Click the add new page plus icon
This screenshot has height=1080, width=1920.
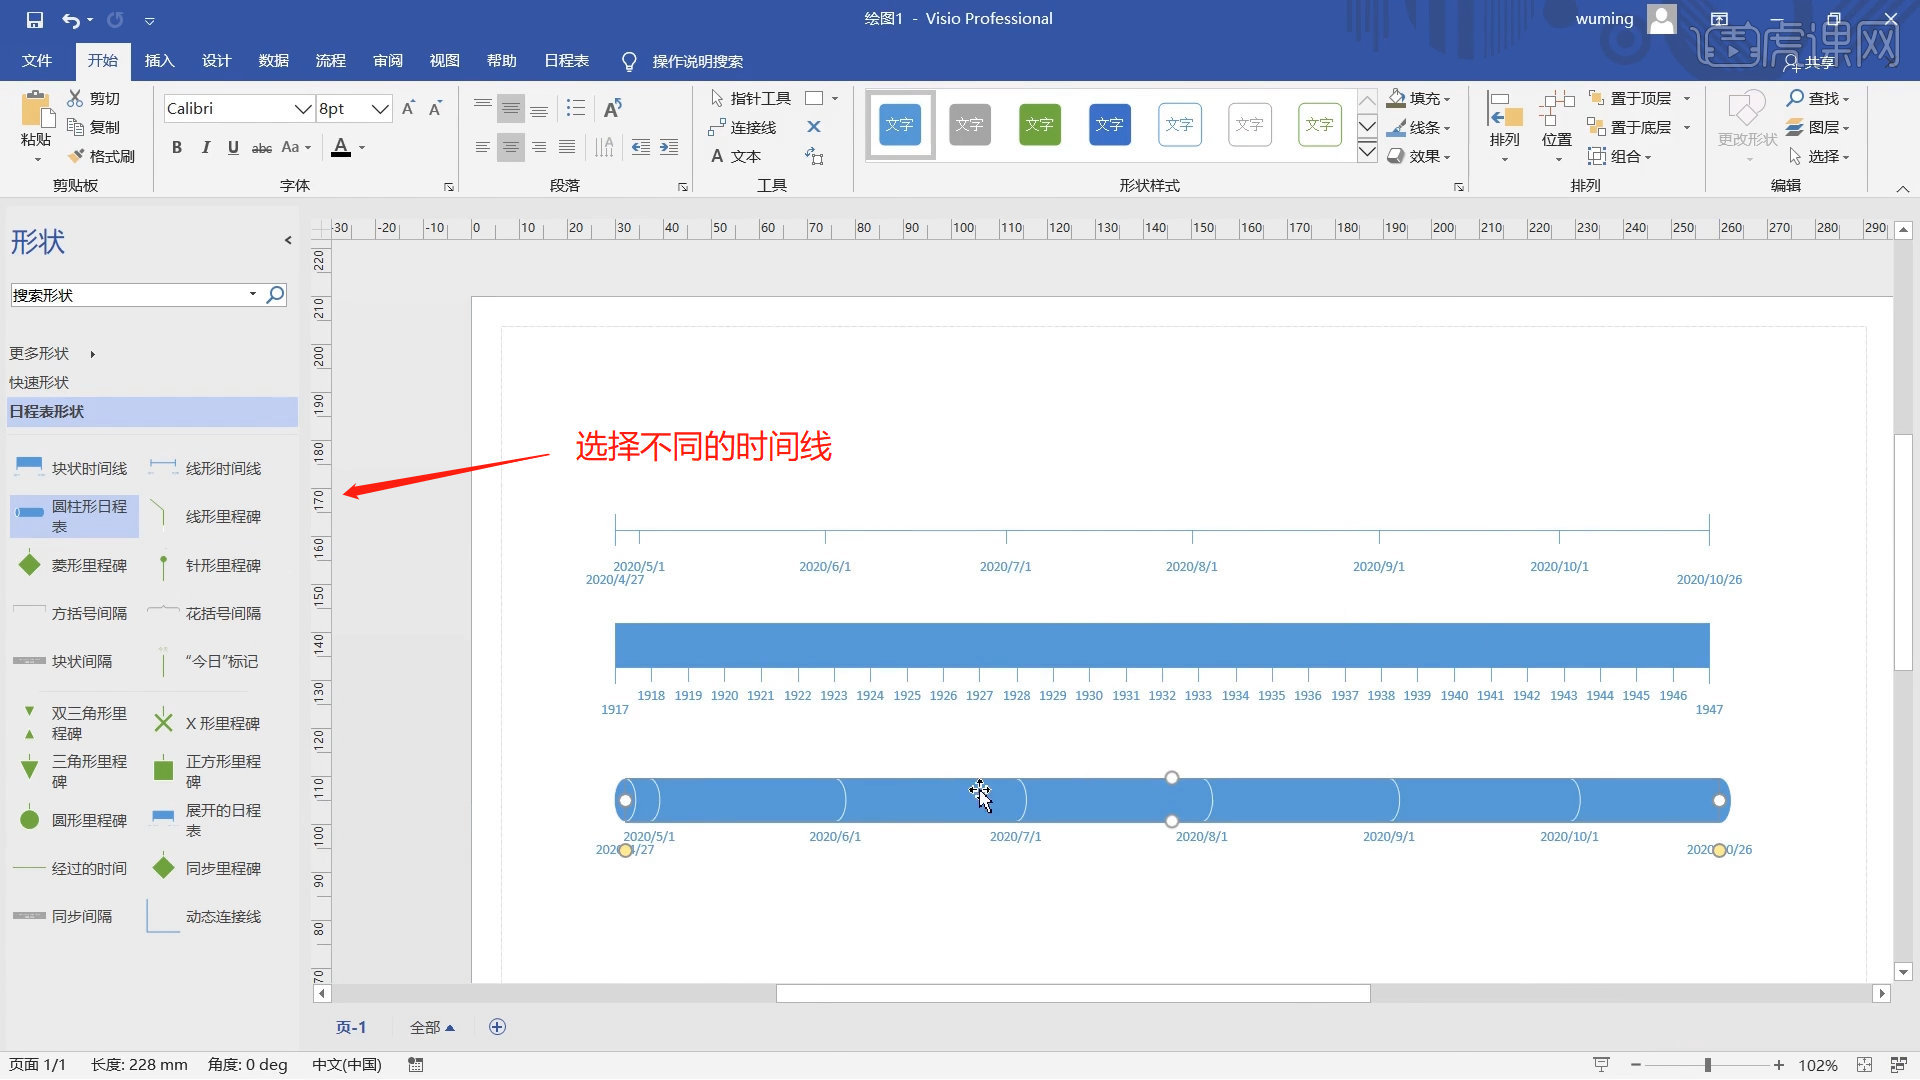(x=497, y=1027)
